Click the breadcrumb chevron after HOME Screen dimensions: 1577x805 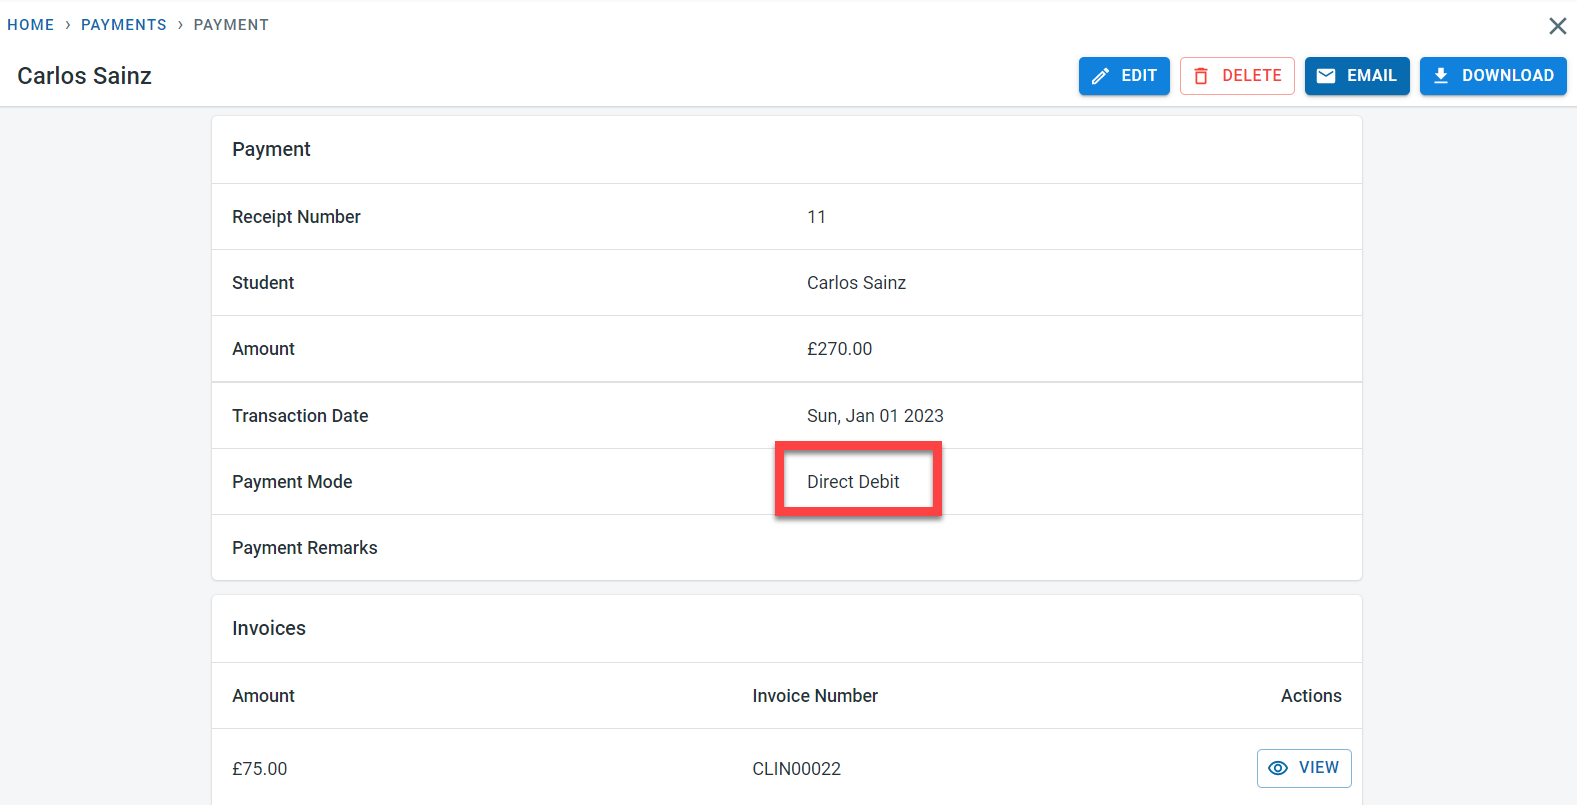point(68,25)
